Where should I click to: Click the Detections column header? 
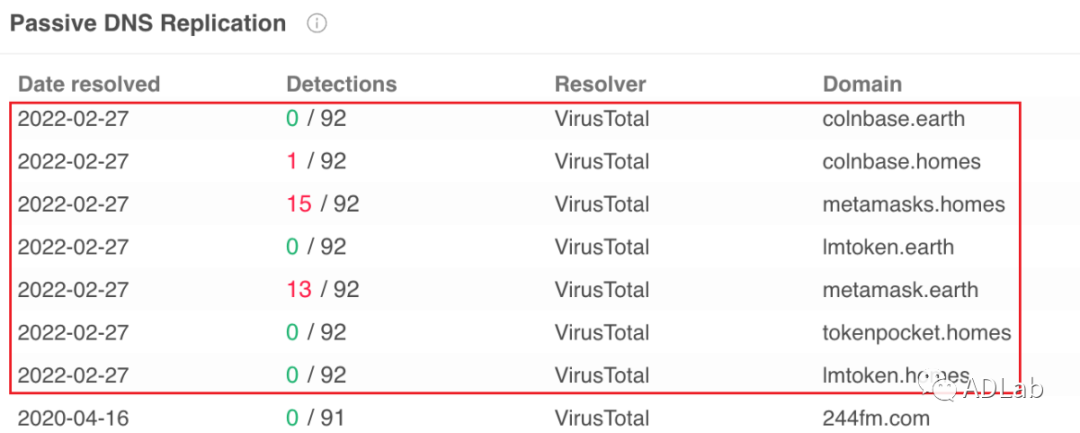(x=341, y=84)
